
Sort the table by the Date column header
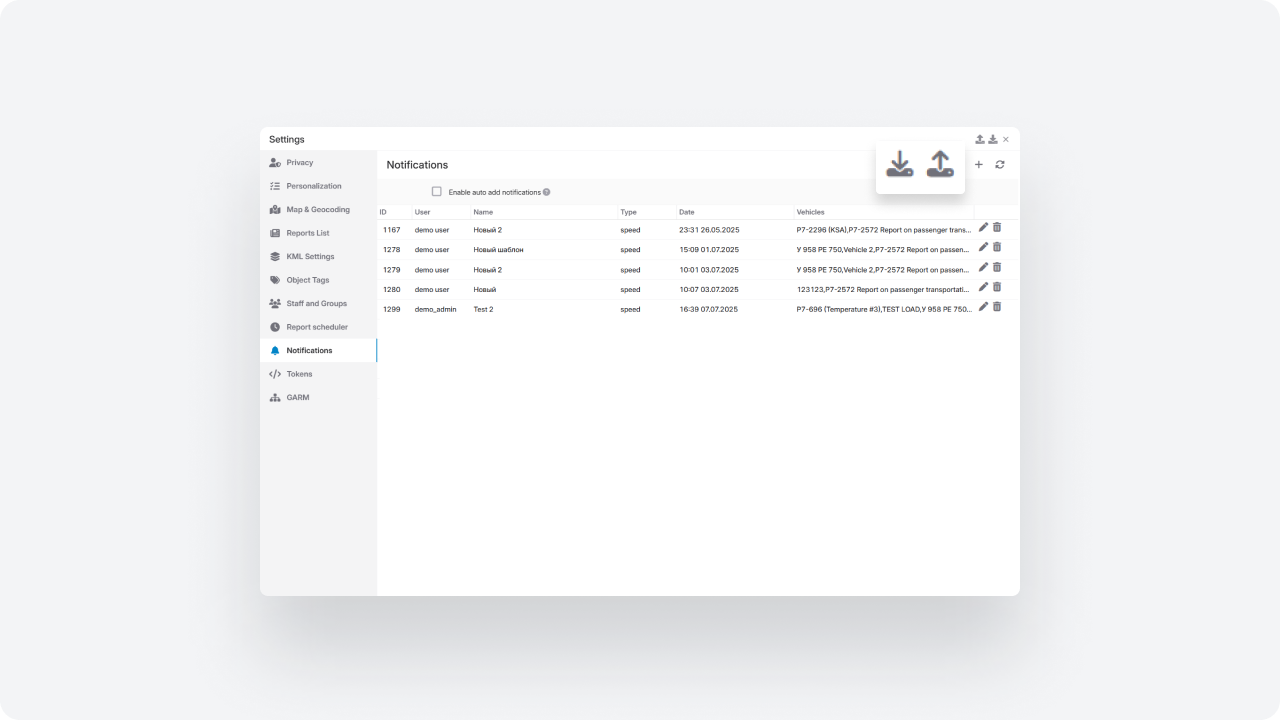click(687, 213)
